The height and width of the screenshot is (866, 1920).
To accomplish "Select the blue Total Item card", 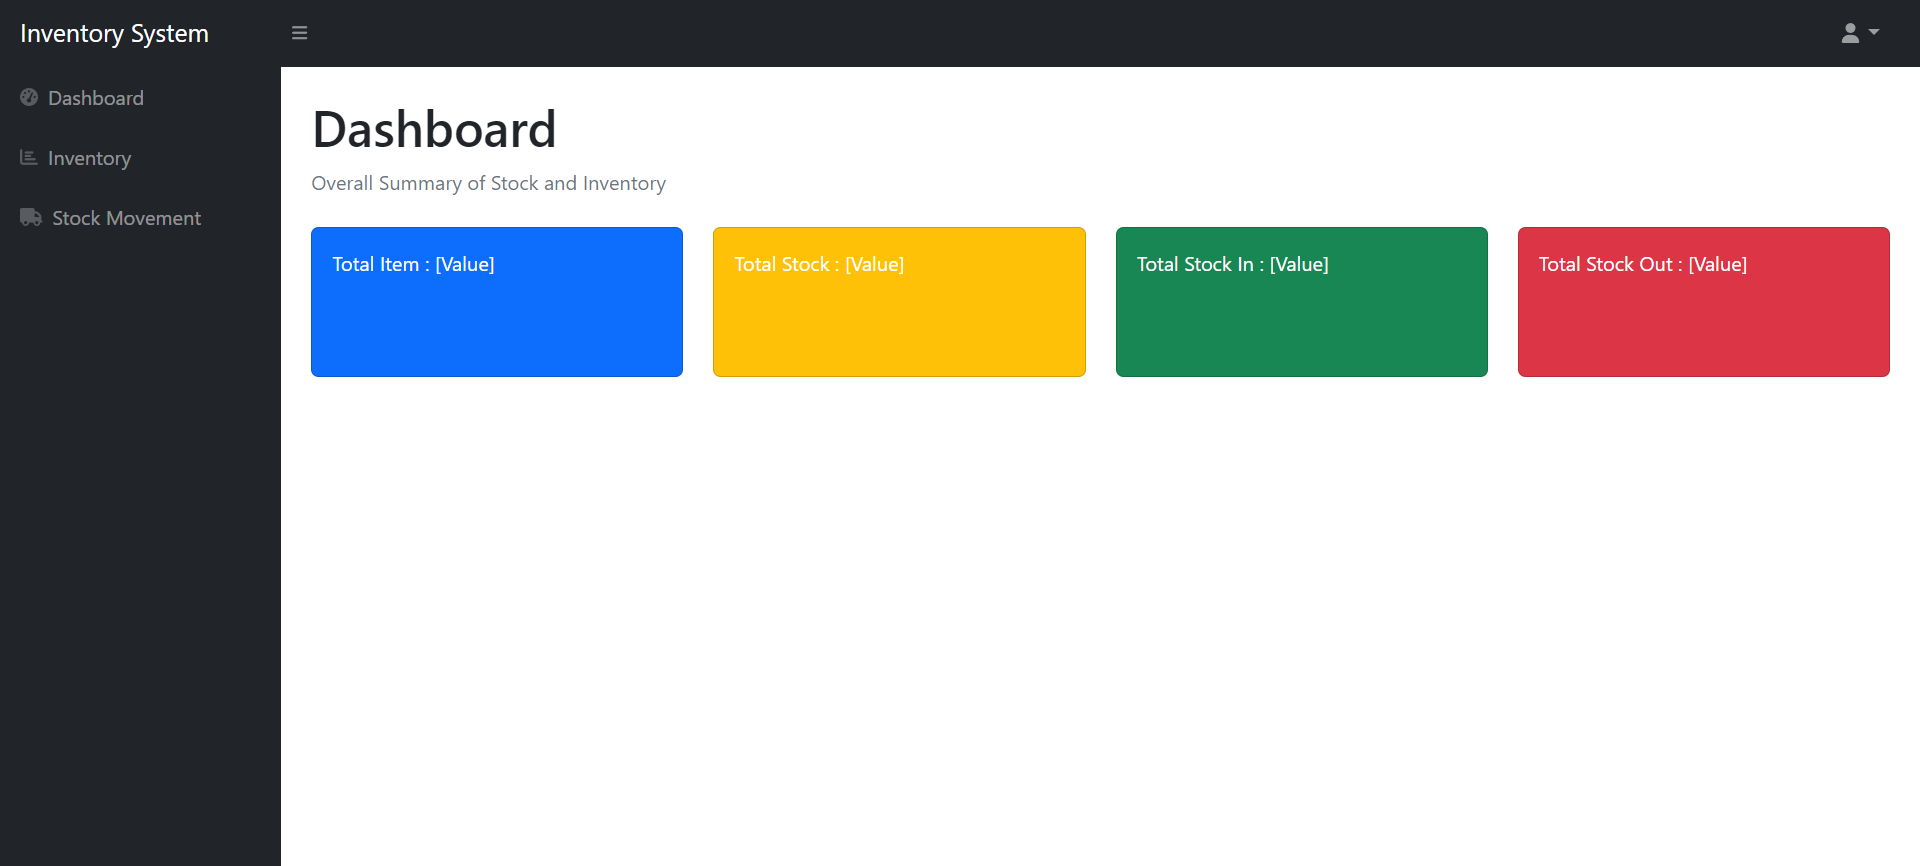I will [497, 320].
